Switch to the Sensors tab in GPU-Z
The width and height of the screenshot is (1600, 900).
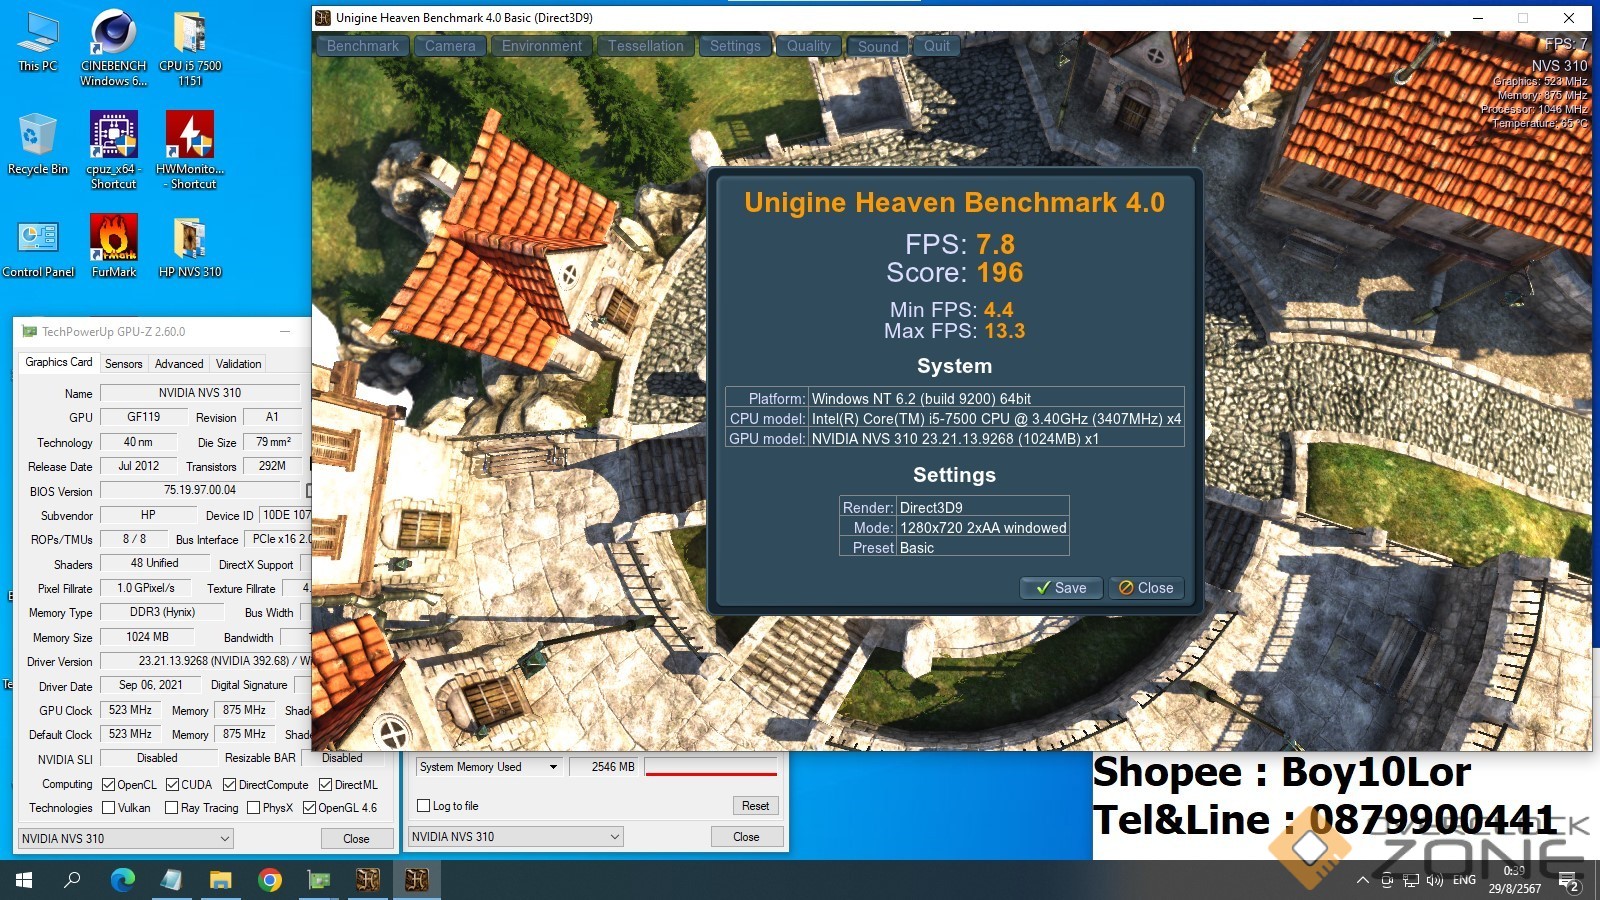pyautogui.click(x=123, y=364)
